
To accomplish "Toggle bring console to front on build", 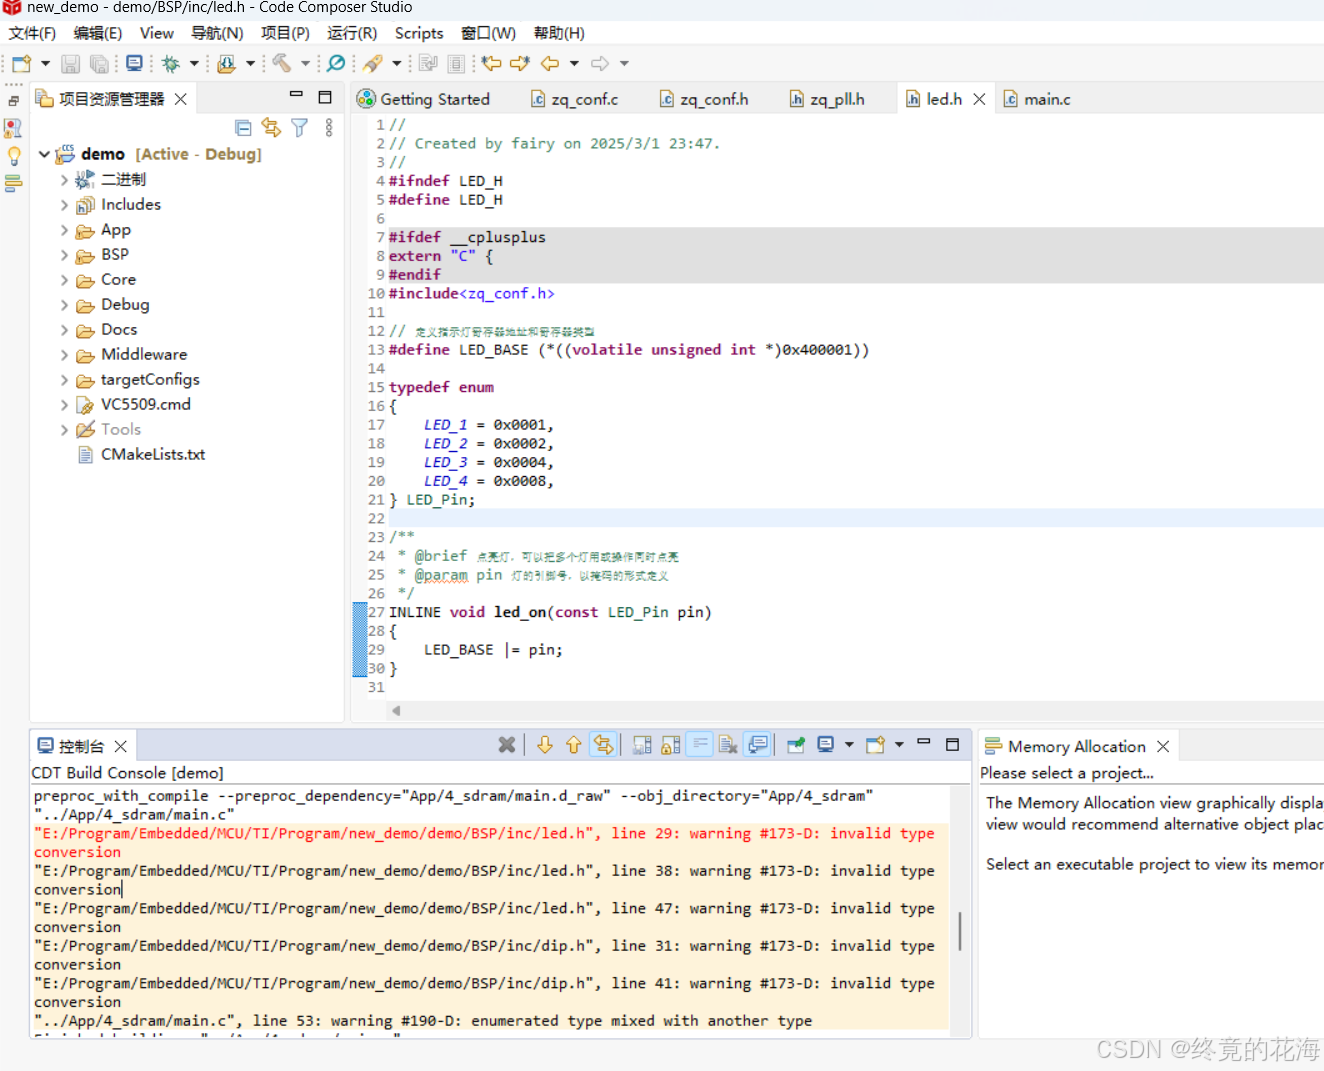I will pos(758,745).
